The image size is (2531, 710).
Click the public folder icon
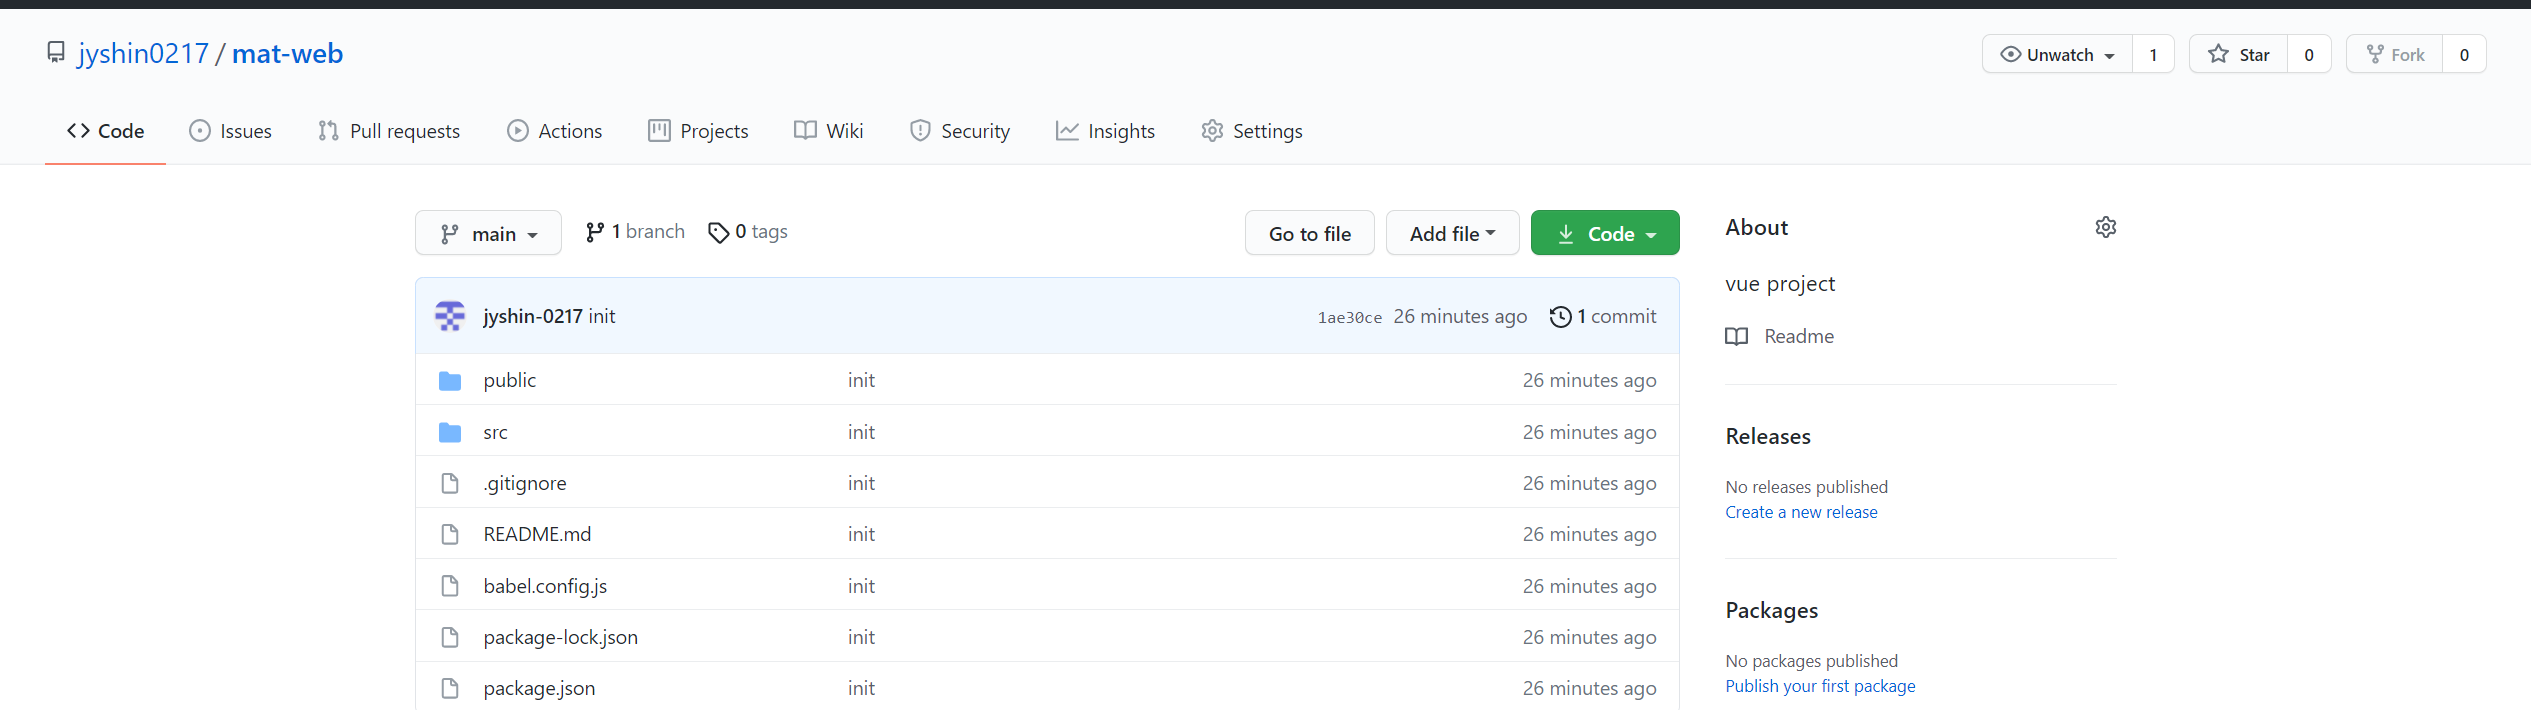[450, 381]
